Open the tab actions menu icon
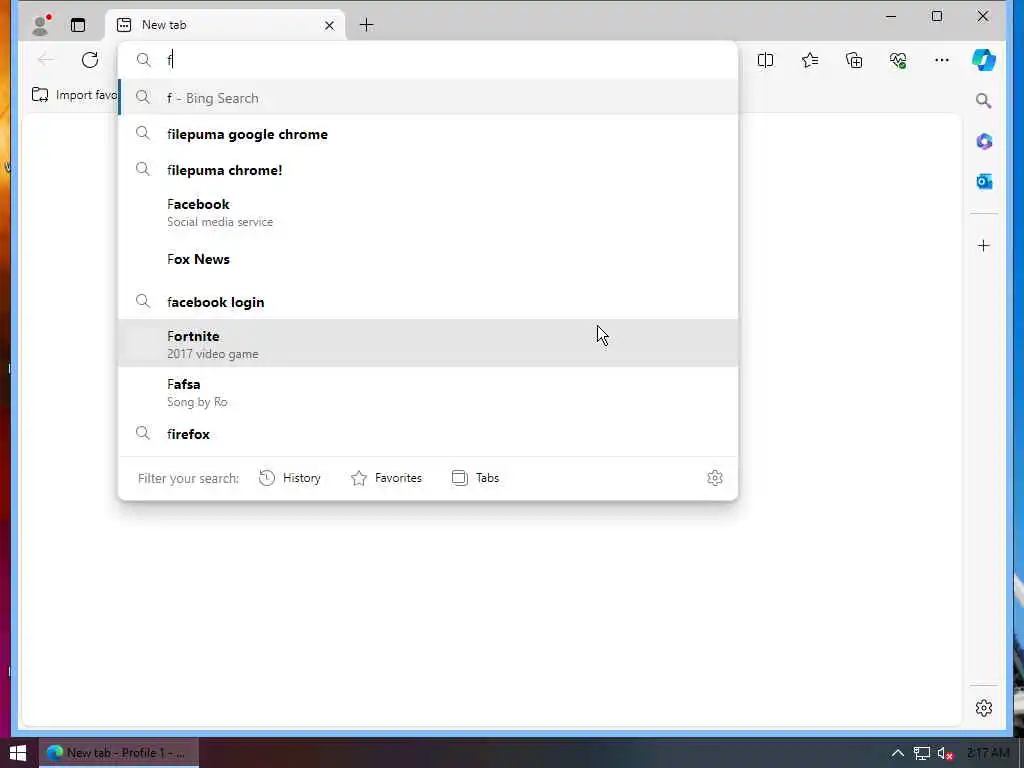Image resolution: width=1024 pixels, height=768 pixels. point(78,25)
